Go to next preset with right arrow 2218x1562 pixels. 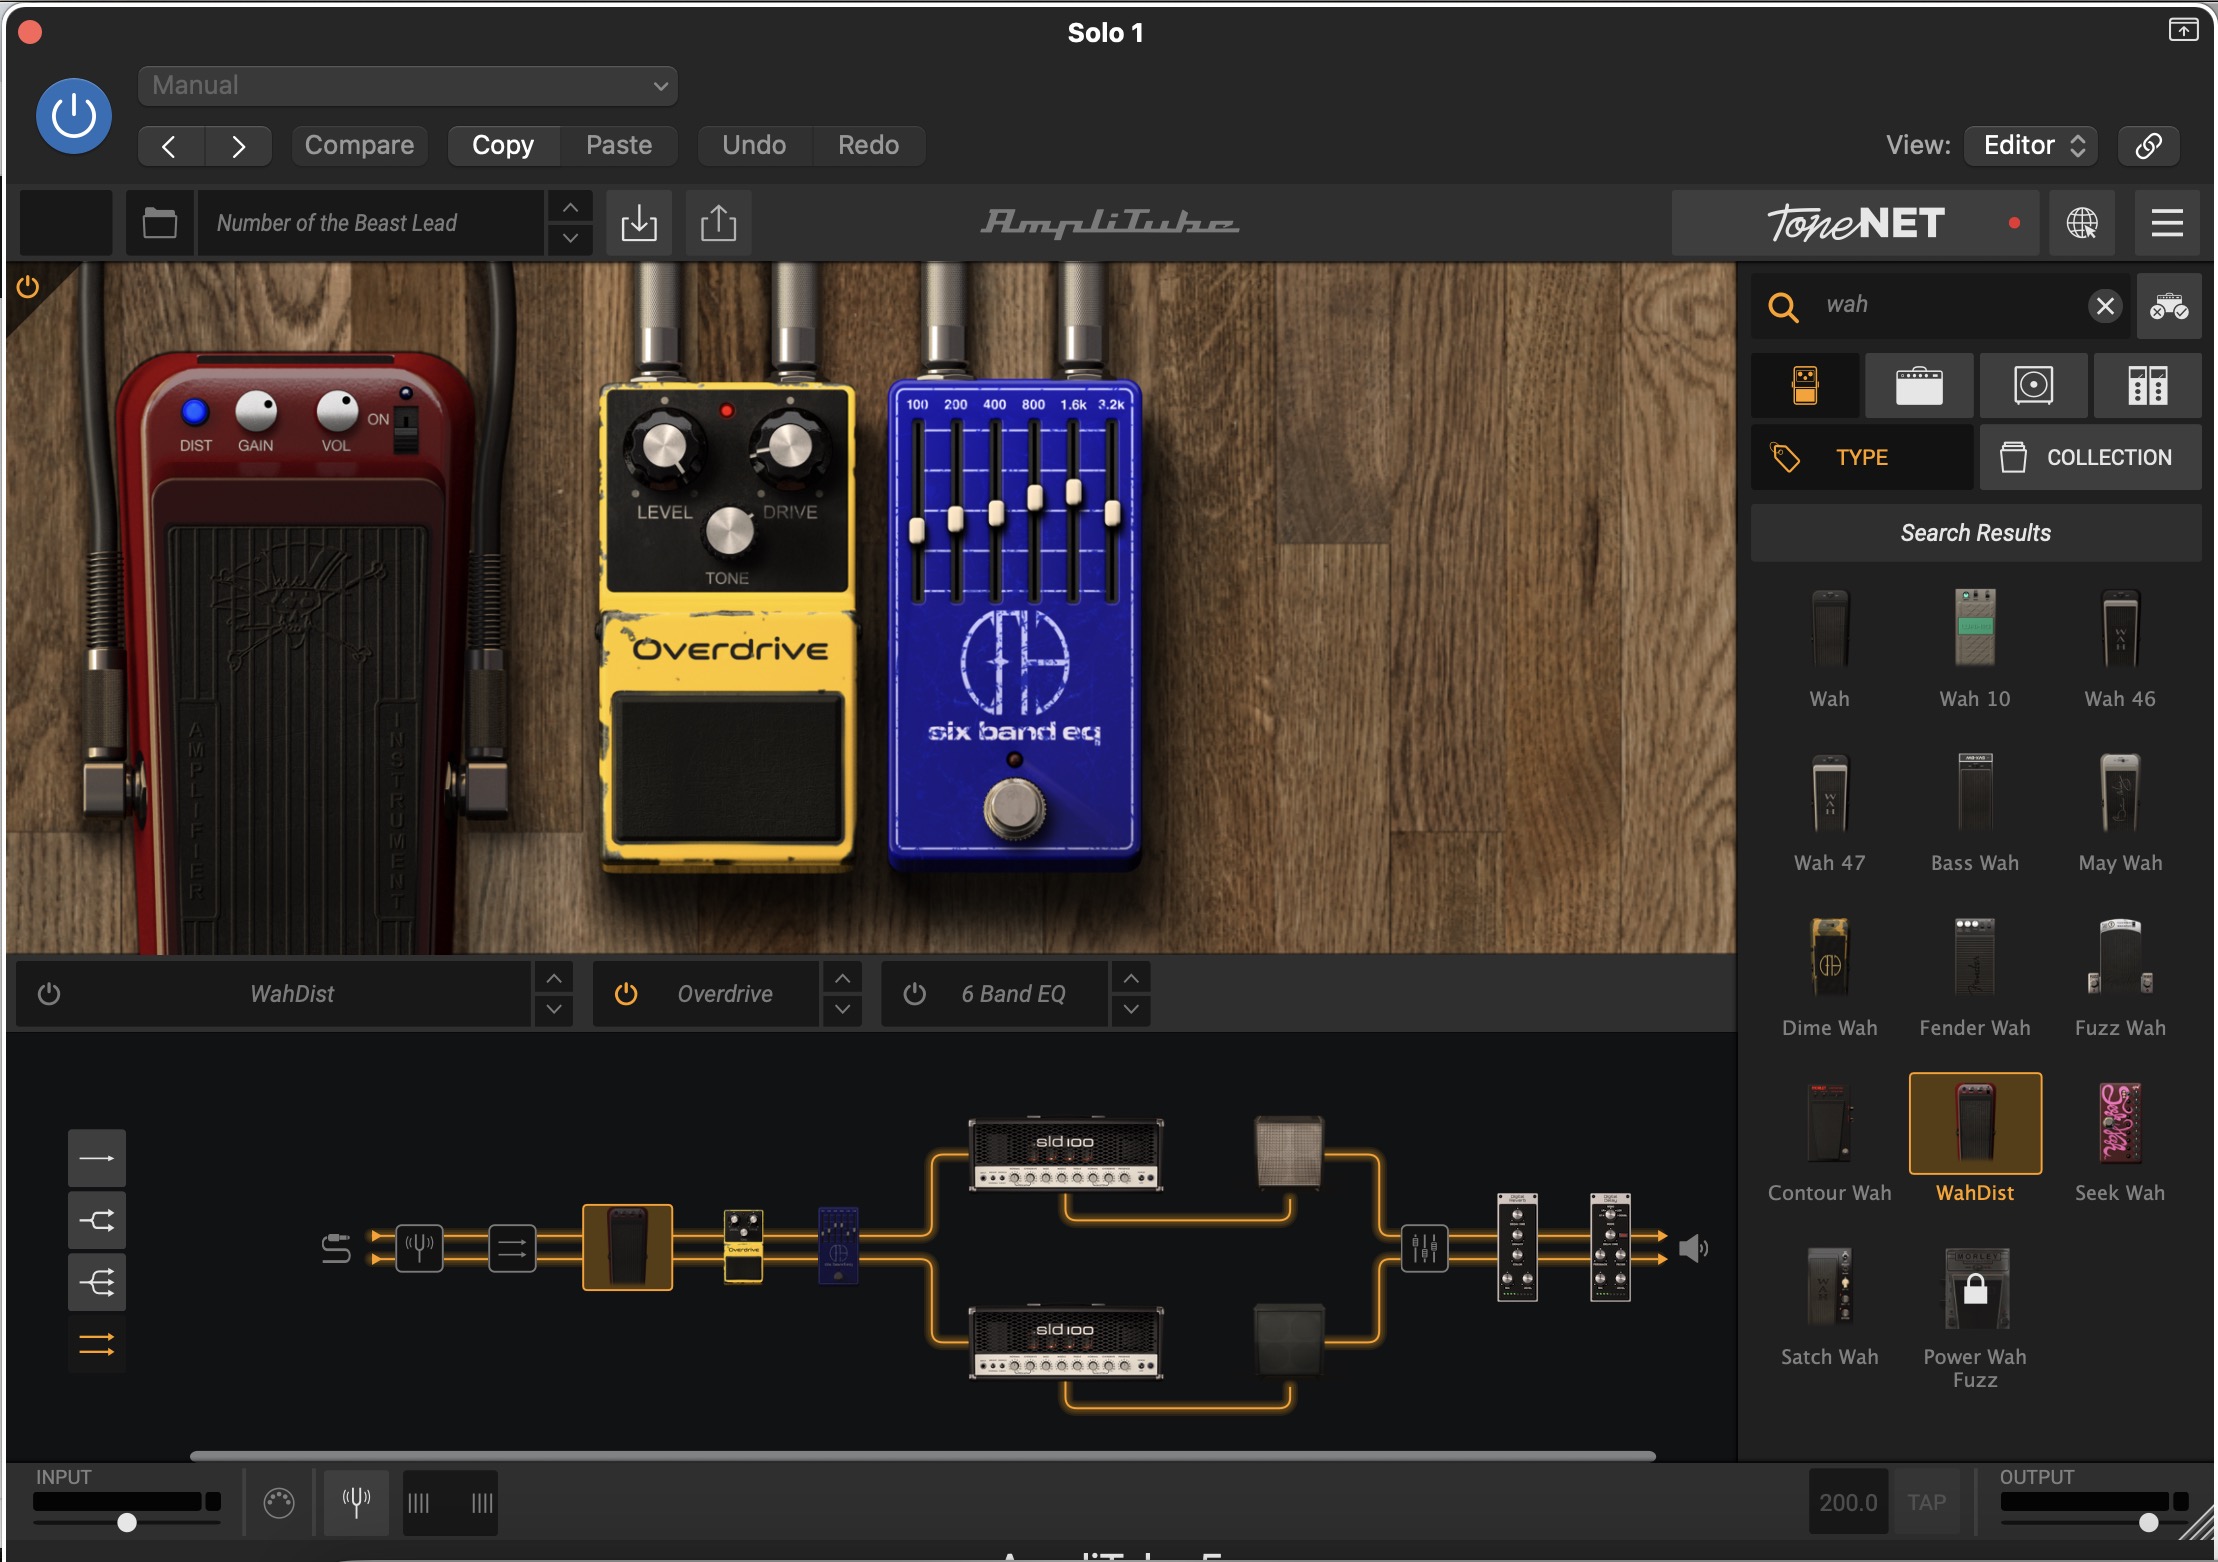[x=238, y=146]
